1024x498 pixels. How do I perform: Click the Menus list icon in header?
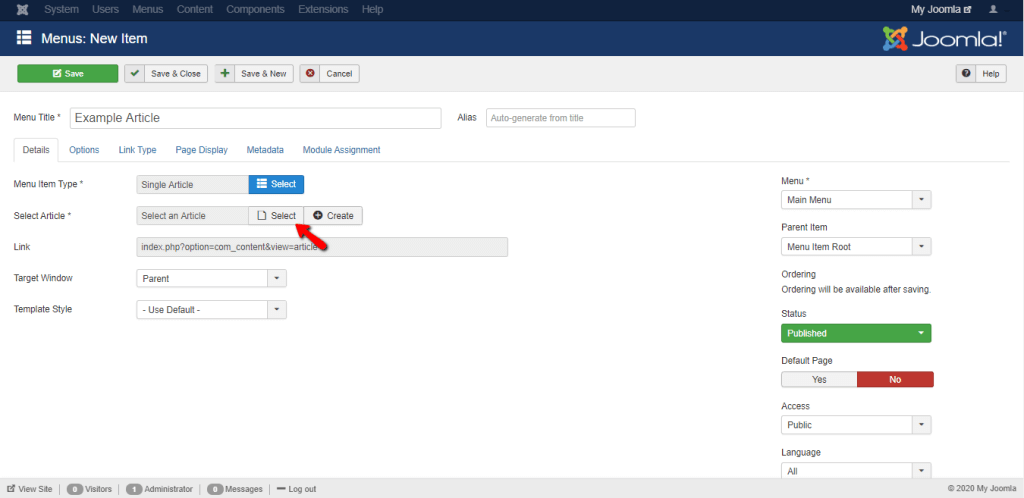click(24, 38)
